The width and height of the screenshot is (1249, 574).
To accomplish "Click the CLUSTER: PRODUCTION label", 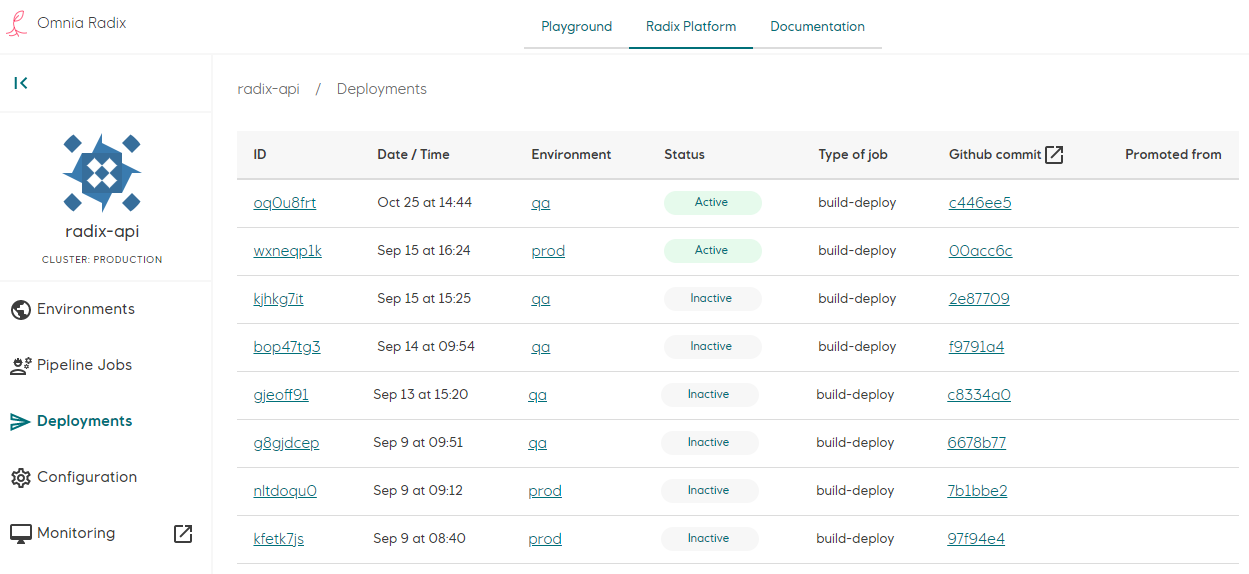I will (102, 260).
